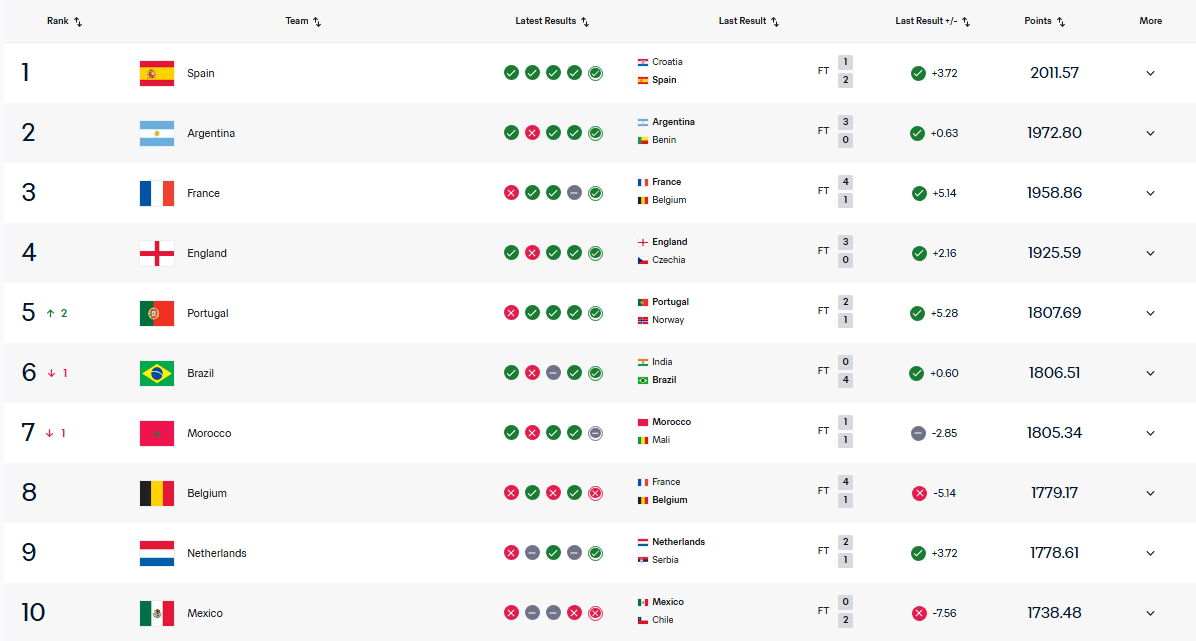This screenshot has width=1196, height=641.
Task: Open the Argentina team name
Action: pyautogui.click(x=211, y=134)
